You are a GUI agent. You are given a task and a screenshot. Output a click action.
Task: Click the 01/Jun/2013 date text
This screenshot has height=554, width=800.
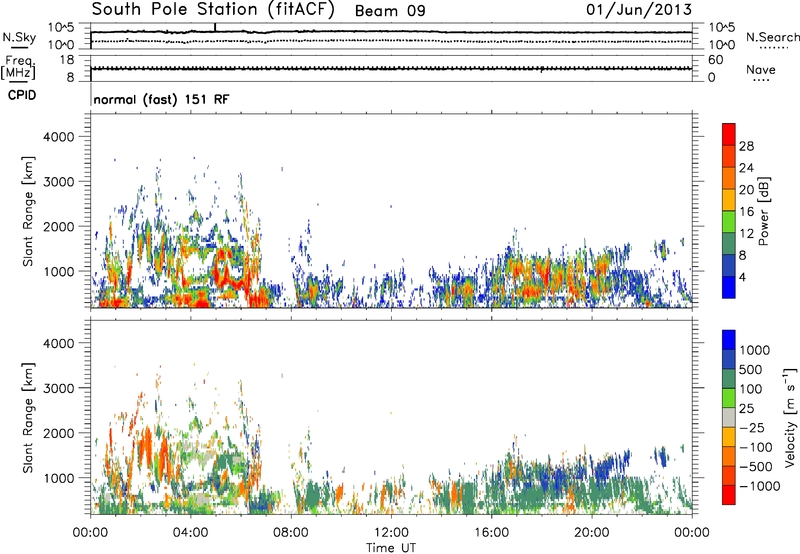pos(639,10)
